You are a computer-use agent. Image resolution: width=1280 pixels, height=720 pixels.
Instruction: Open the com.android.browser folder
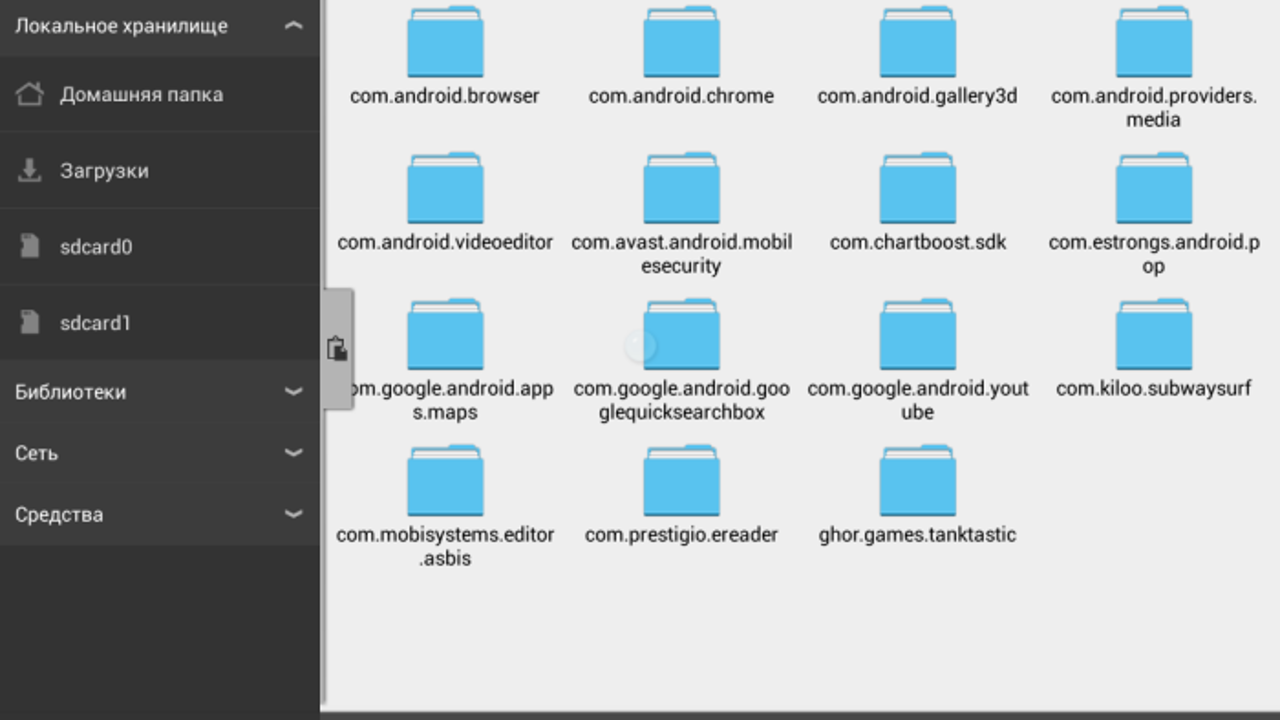pyautogui.click(x=445, y=45)
